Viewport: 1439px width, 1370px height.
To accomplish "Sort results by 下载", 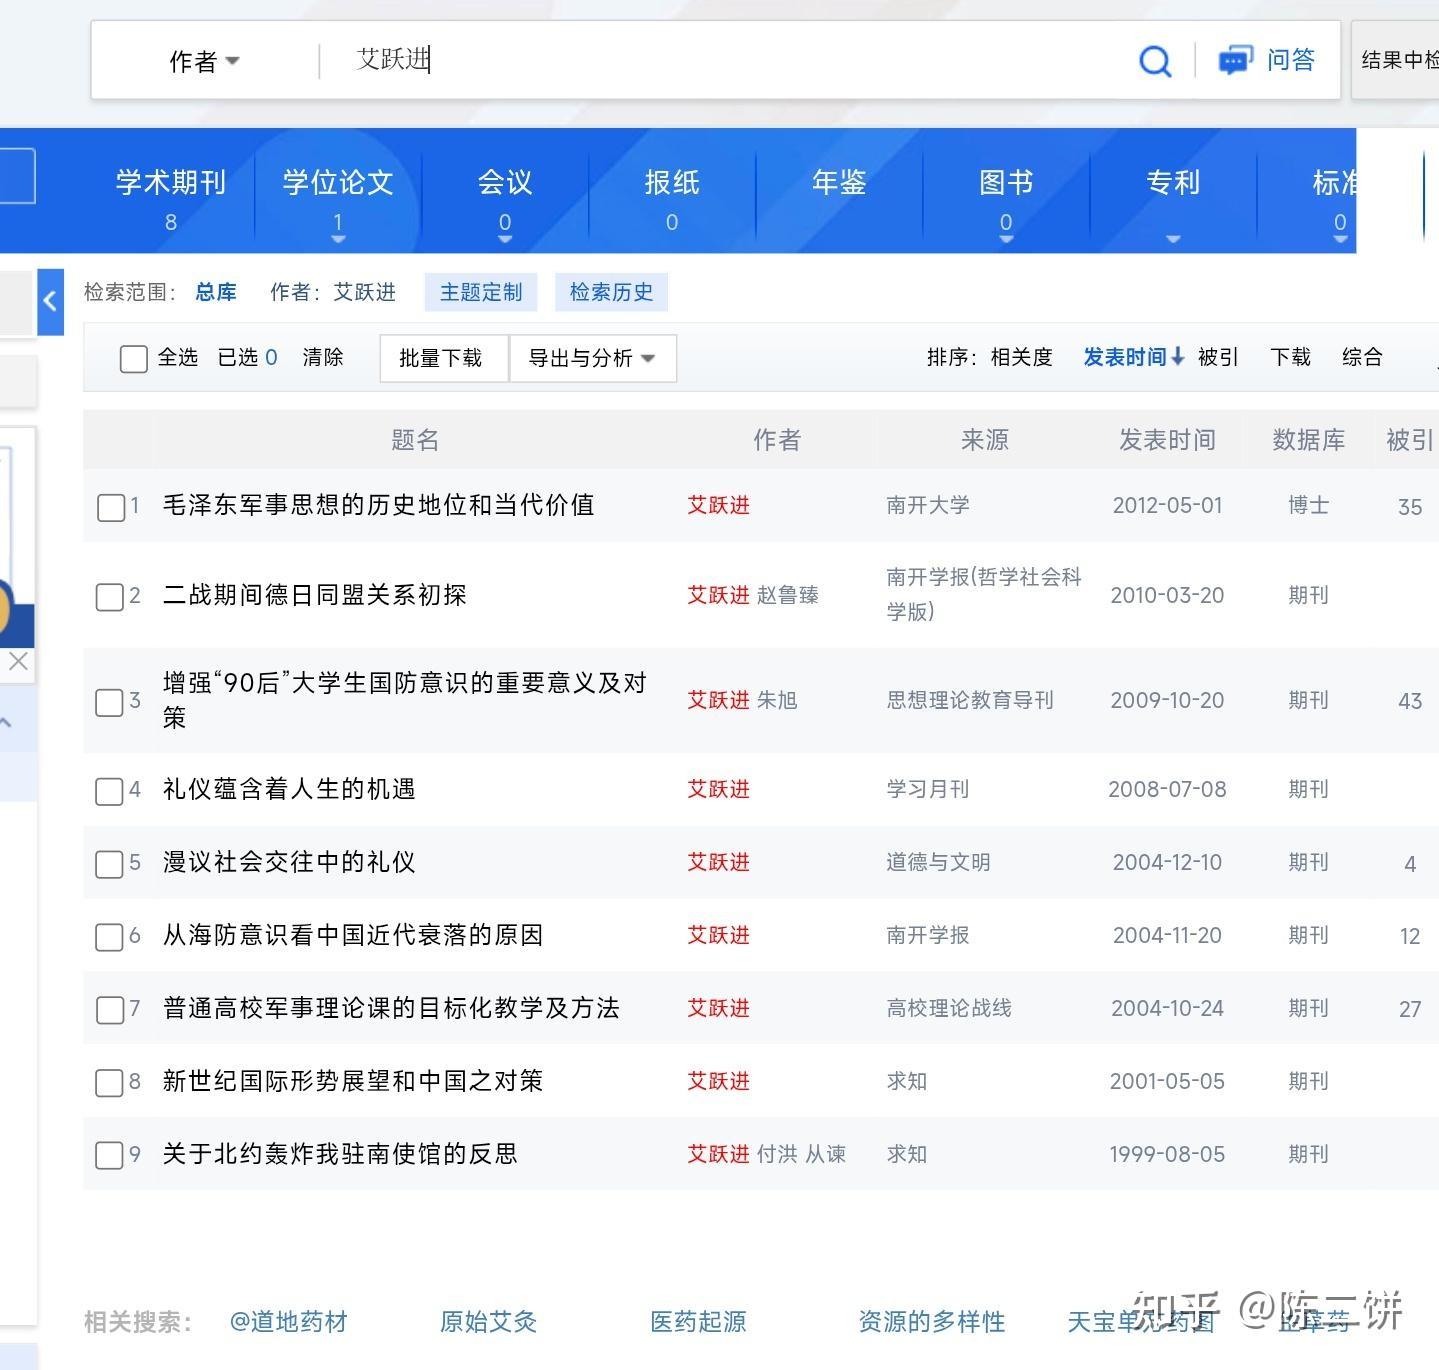I will point(1290,357).
